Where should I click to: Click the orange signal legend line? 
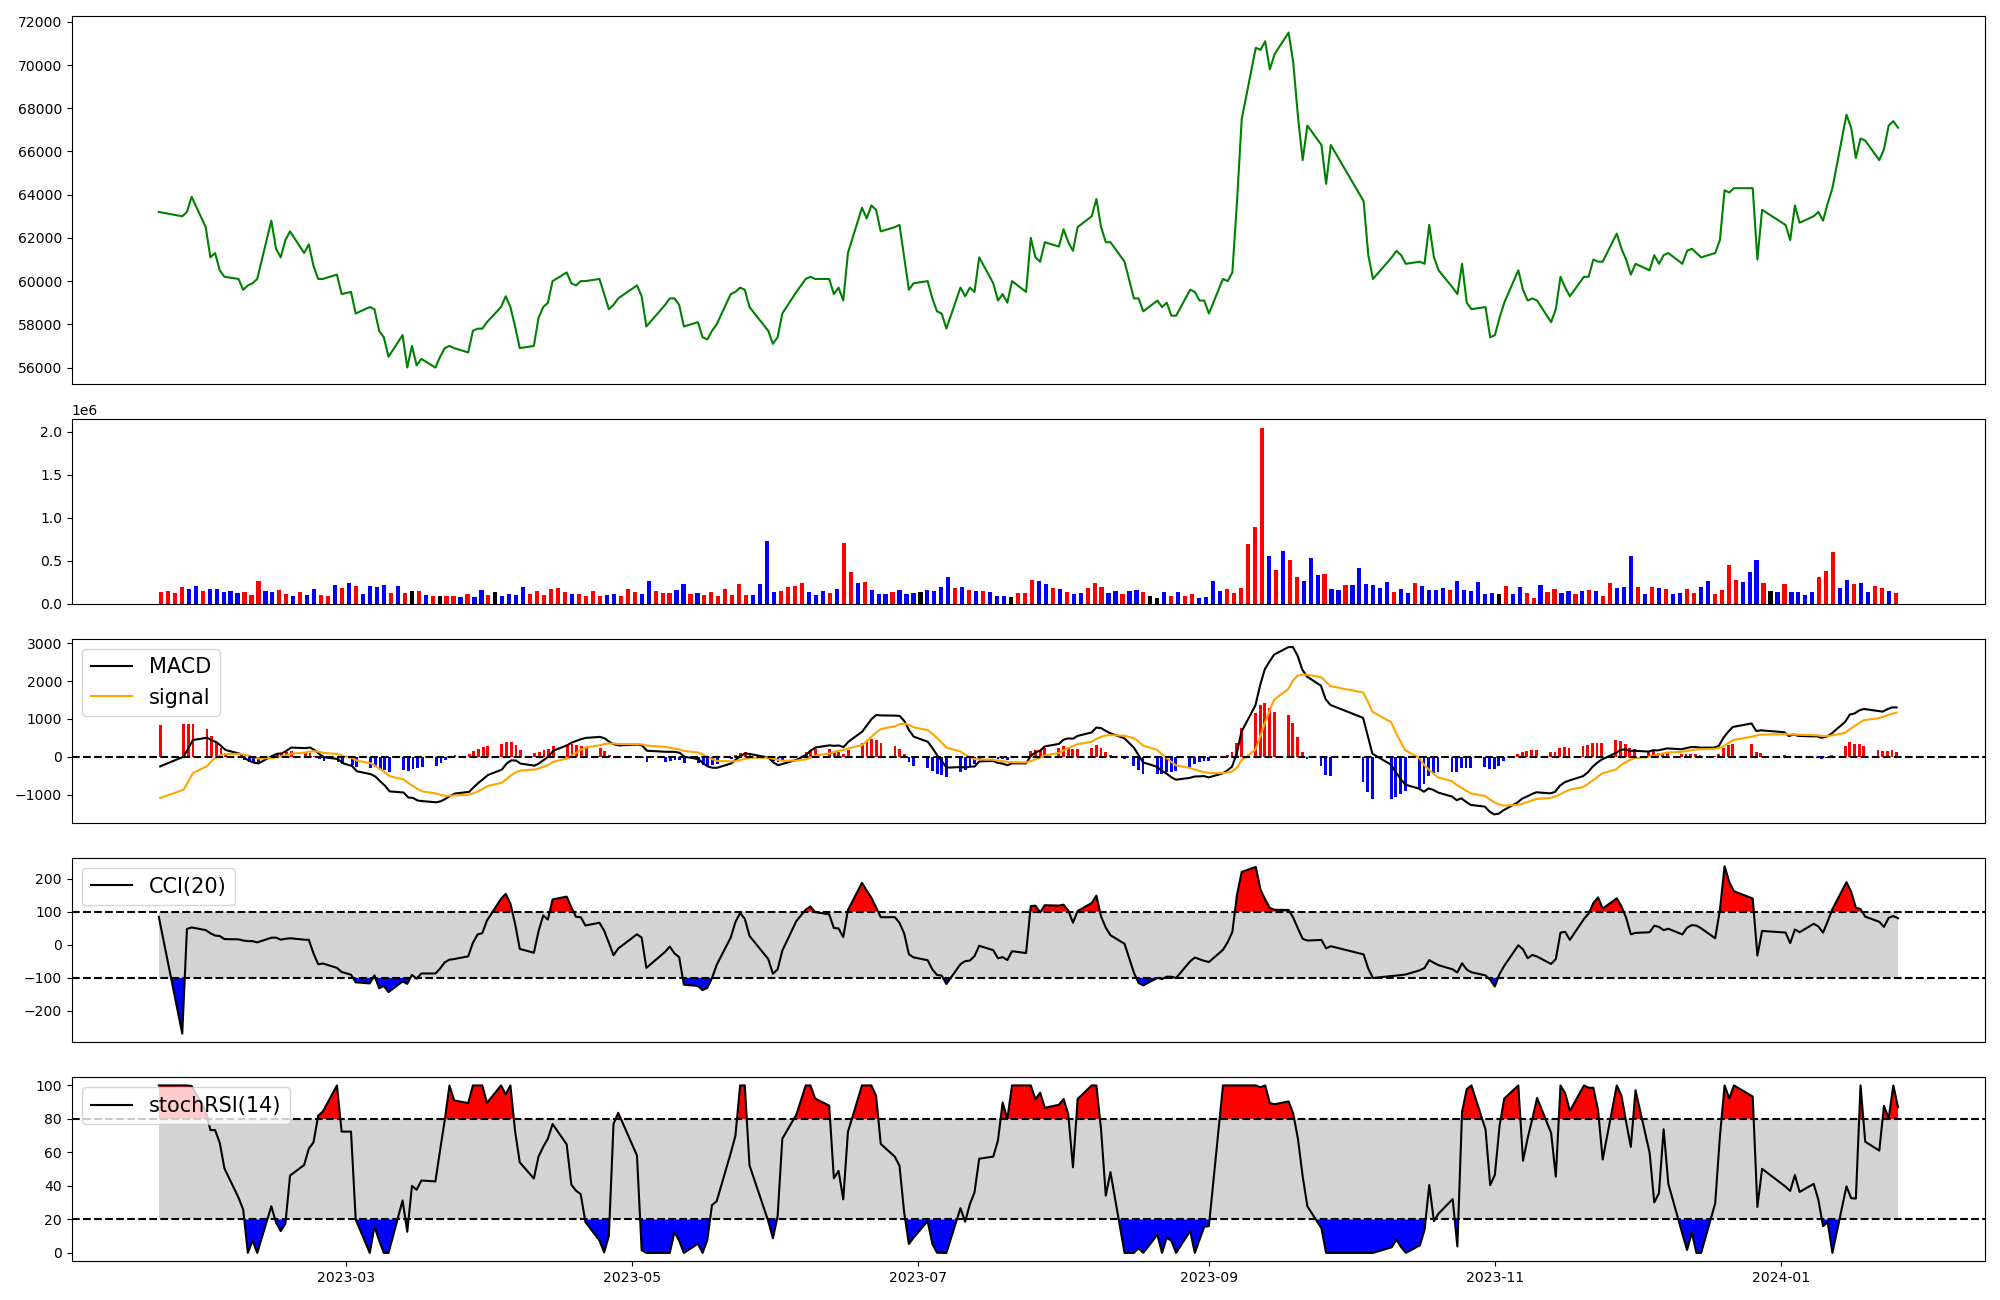tap(112, 697)
